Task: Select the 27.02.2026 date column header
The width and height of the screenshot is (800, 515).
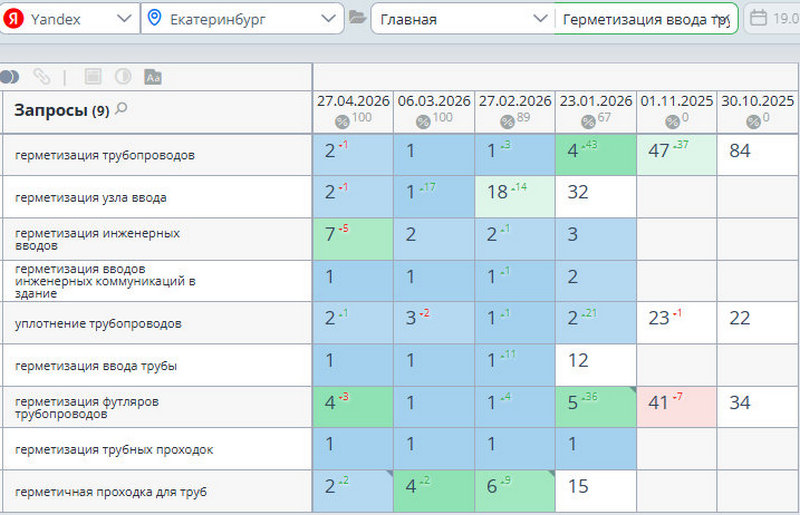Action: coord(515,101)
